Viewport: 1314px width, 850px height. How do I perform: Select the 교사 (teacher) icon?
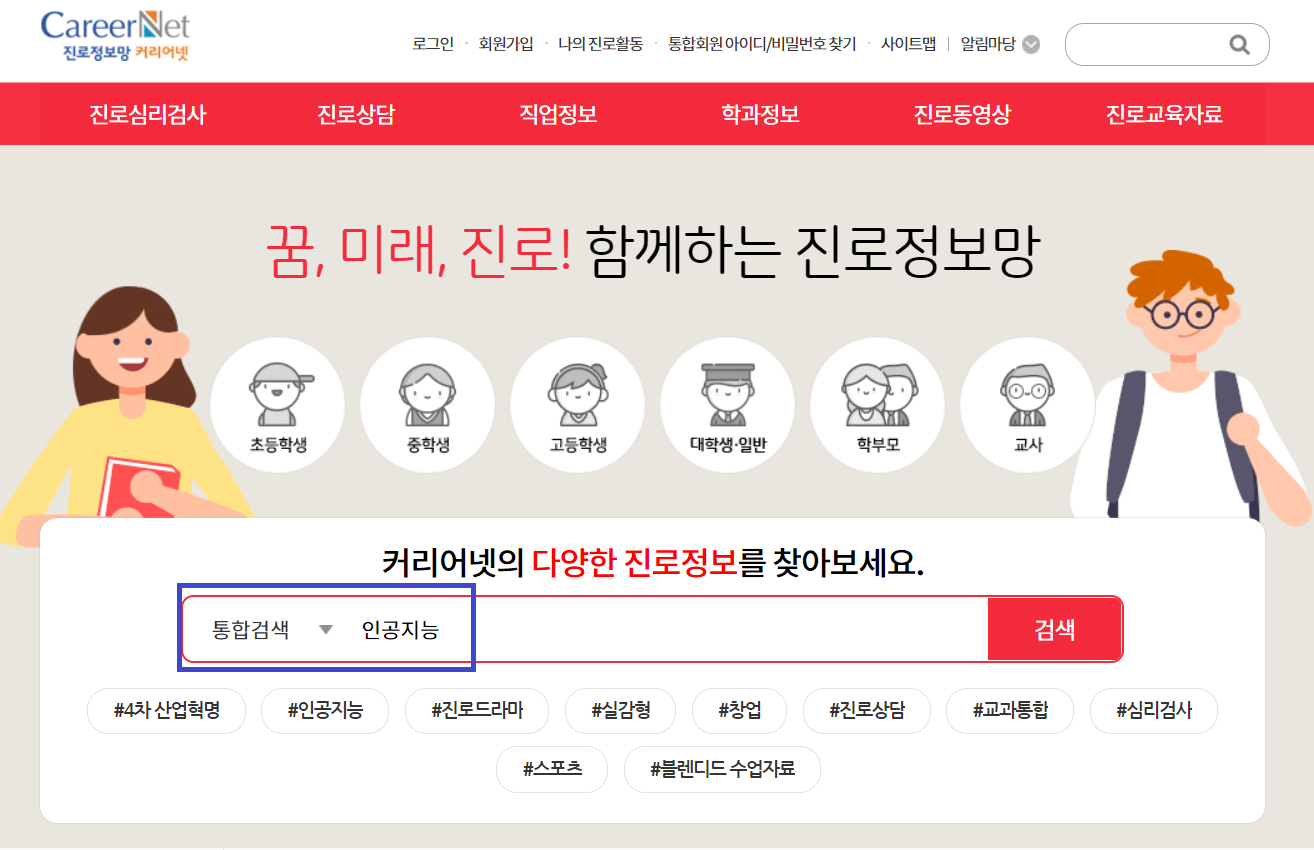click(1027, 404)
